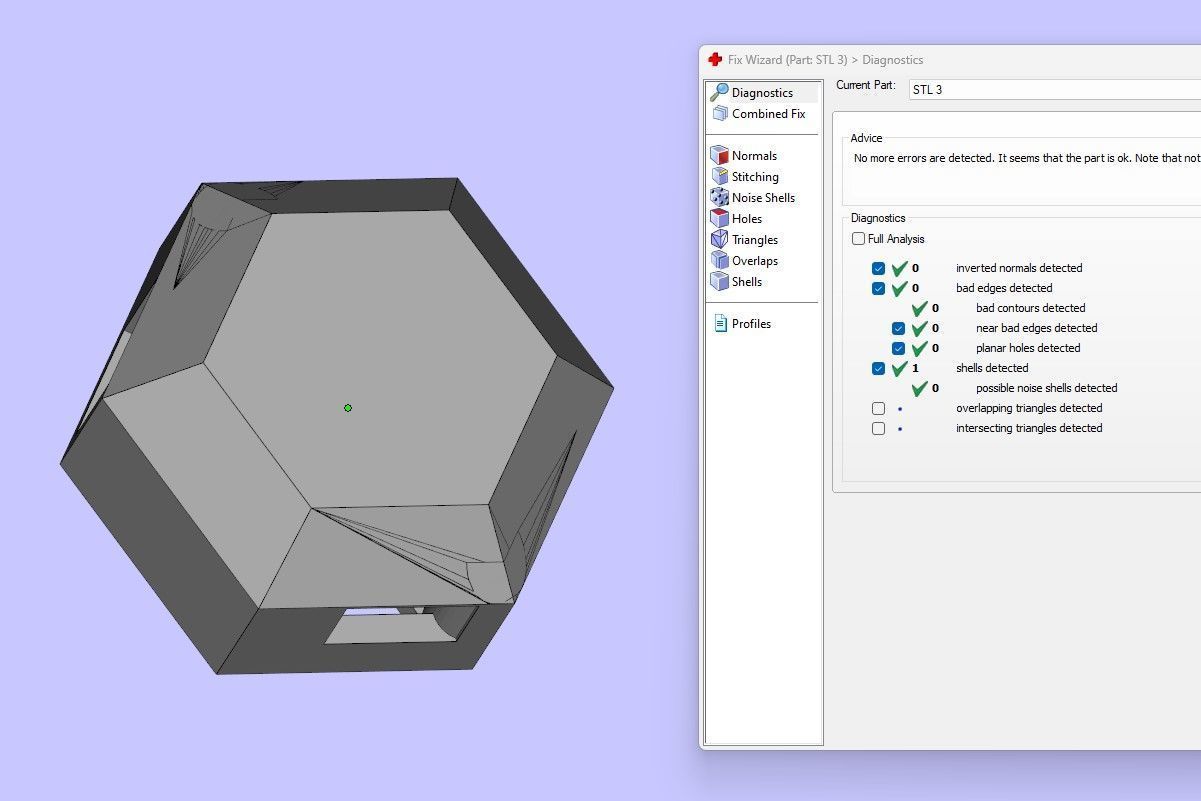Toggle near bad edges detected checkbox
Image resolution: width=1201 pixels, height=801 pixels.
(x=898, y=328)
